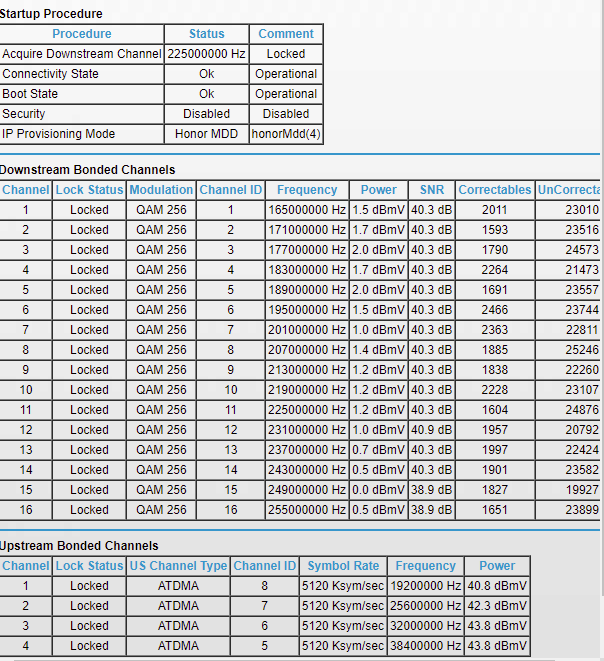Click the US Channel Type column header
The width and height of the screenshot is (604, 661).
pyautogui.click(x=178, y=566)
